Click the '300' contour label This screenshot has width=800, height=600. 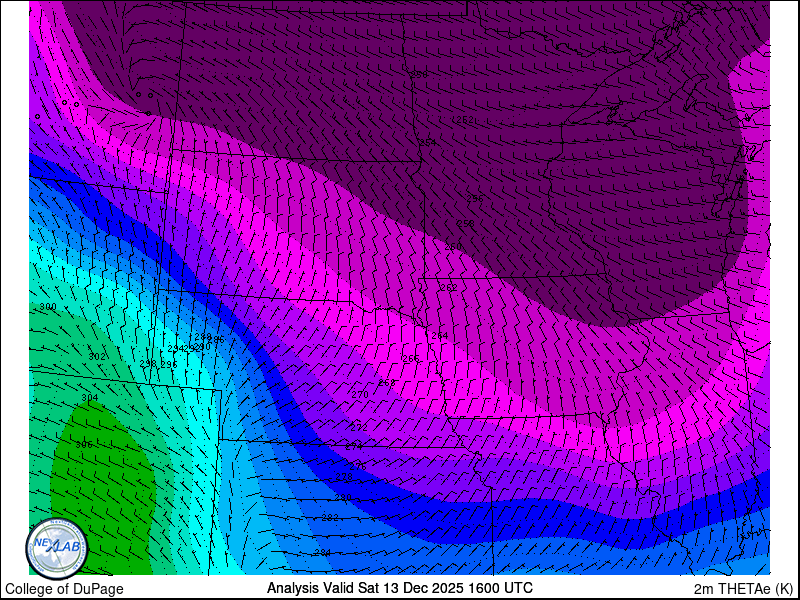pyautogui.click(x=48, y=307)
